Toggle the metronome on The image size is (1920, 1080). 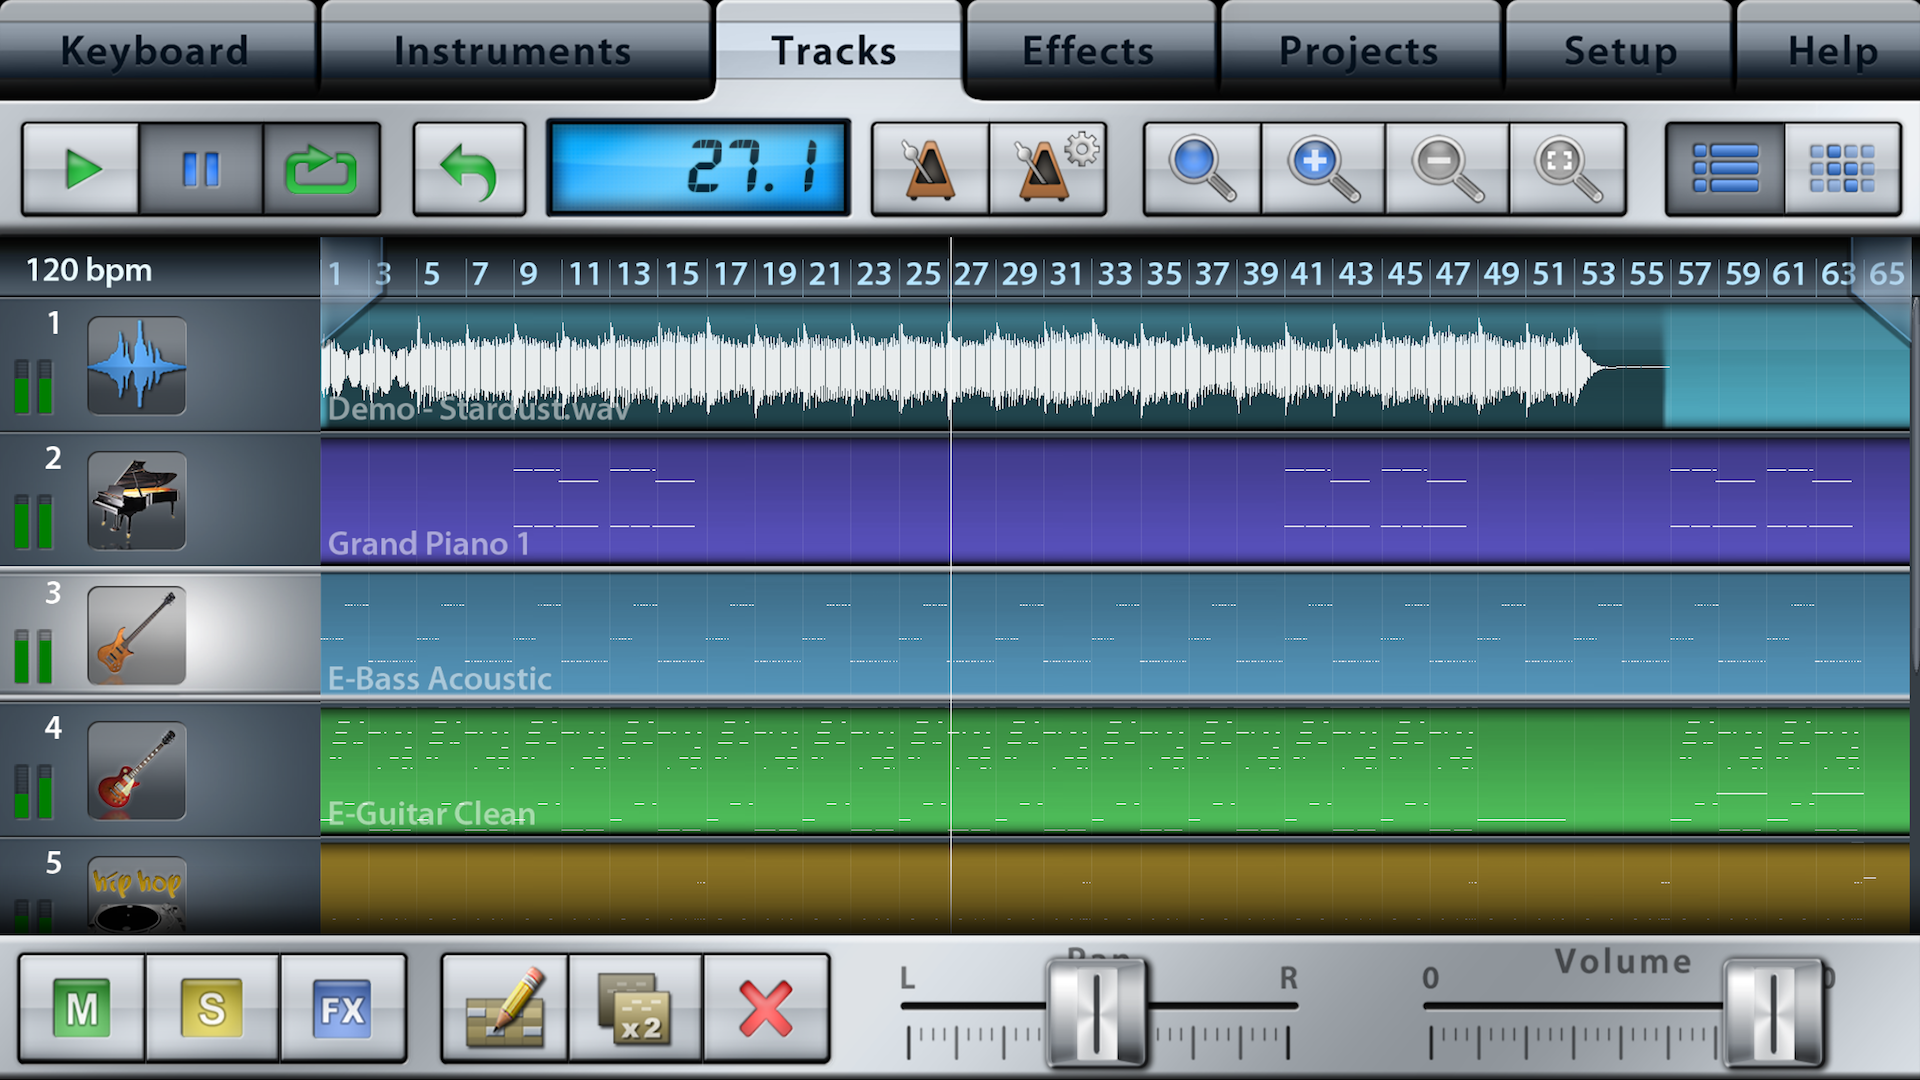point(929,169)
